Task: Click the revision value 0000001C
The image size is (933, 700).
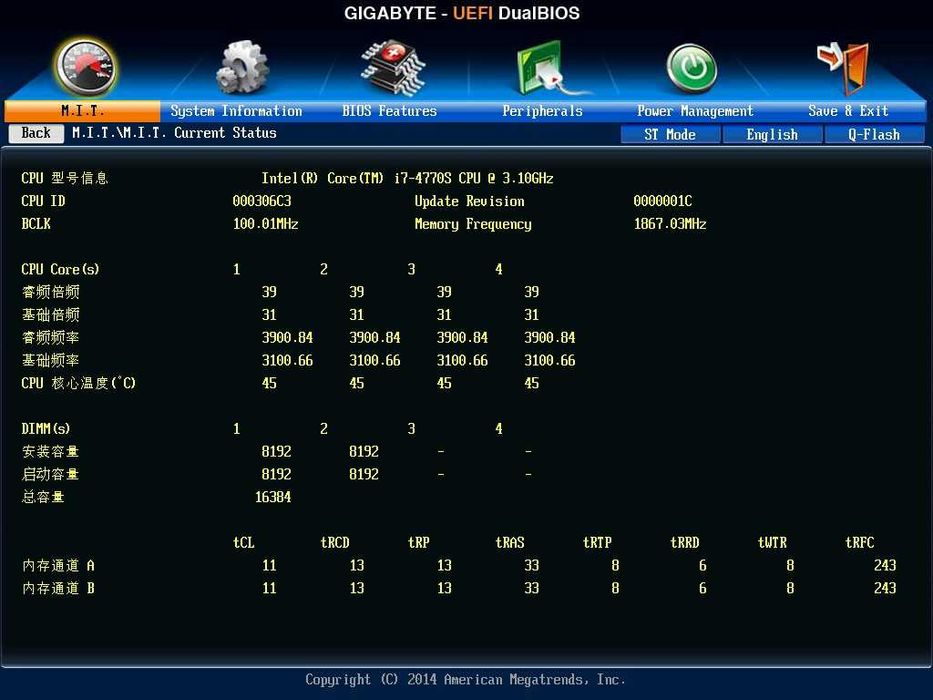Action: click(662, 201)
